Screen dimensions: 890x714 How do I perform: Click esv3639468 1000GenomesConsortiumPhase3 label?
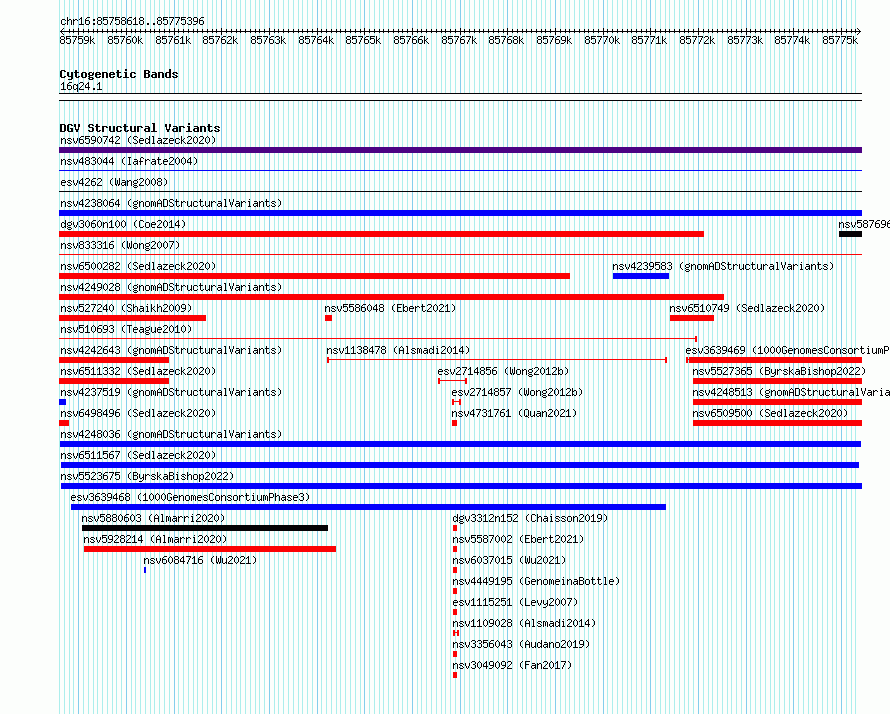tap(190, 497)
